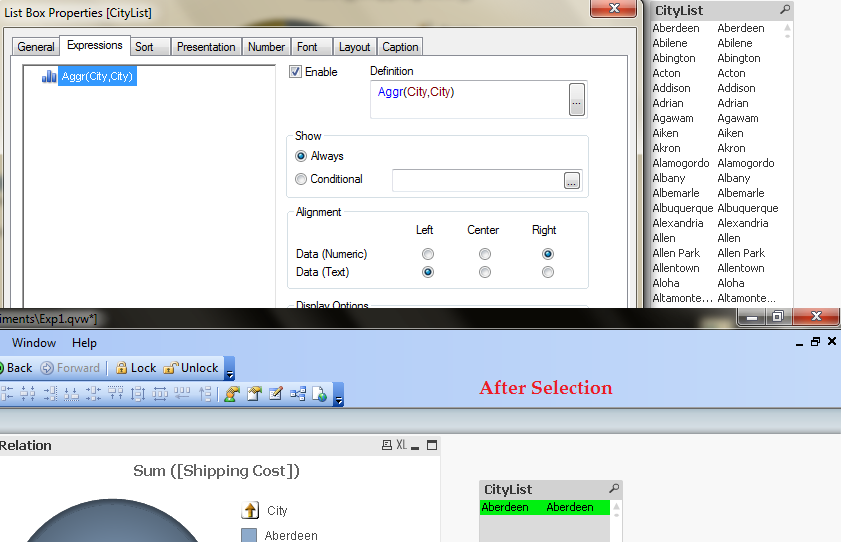Click the scroll-up arrow of top-right CityList
841x542 pixels.
click(787, 27)
